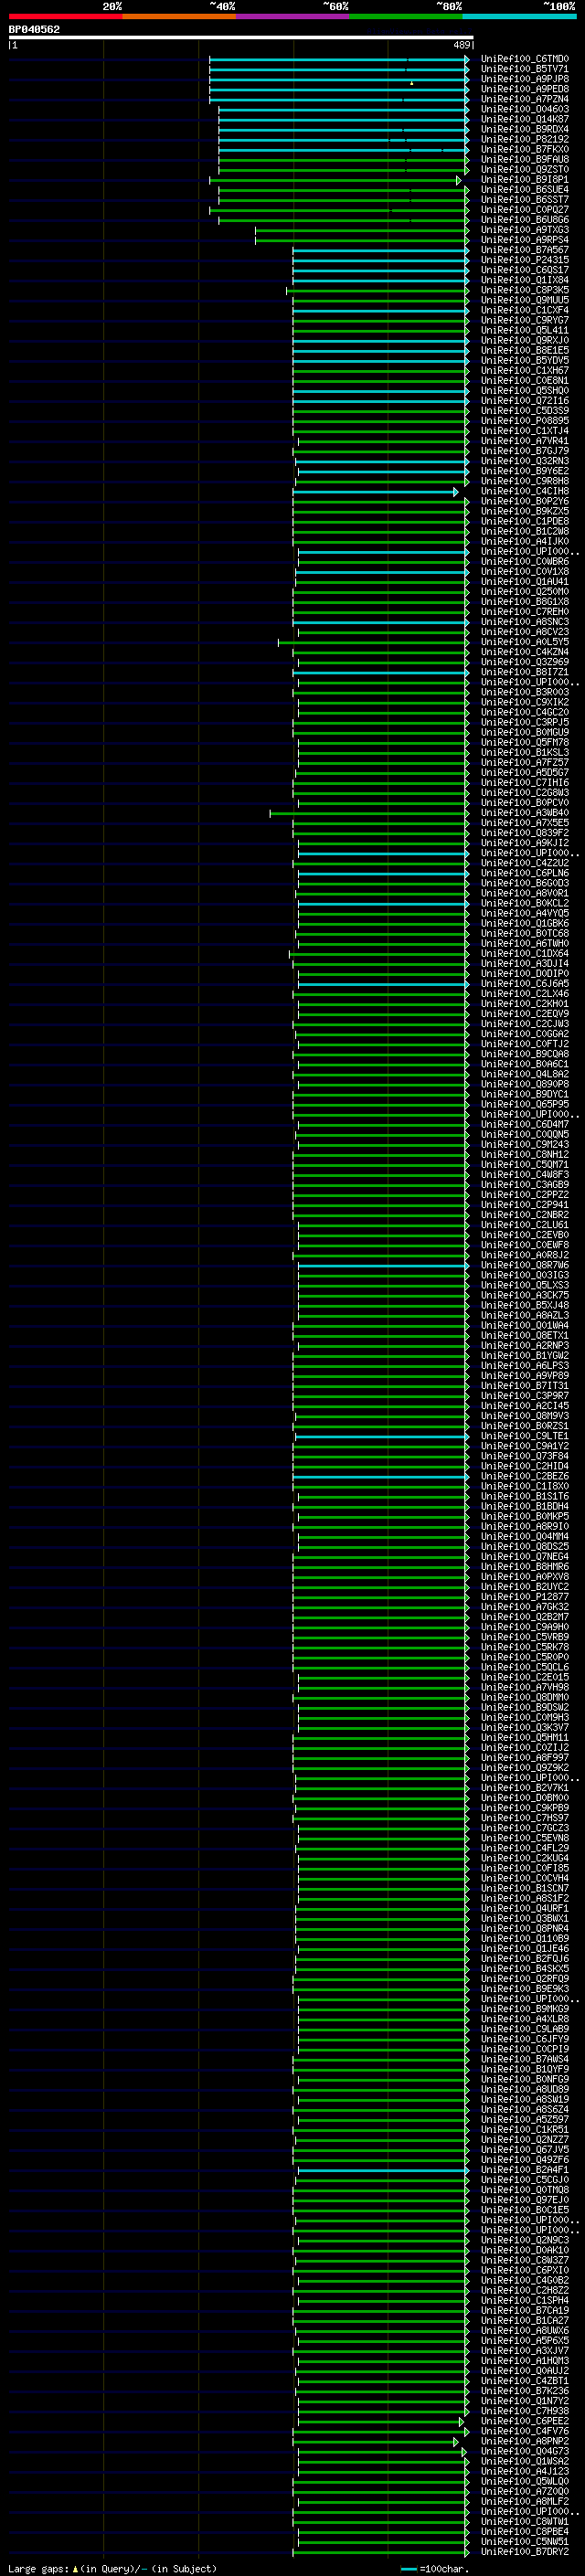Select the UniRef100_B8I7Z1 label
This screenshot has height=2576, width=585.
(x=524, y=672)
